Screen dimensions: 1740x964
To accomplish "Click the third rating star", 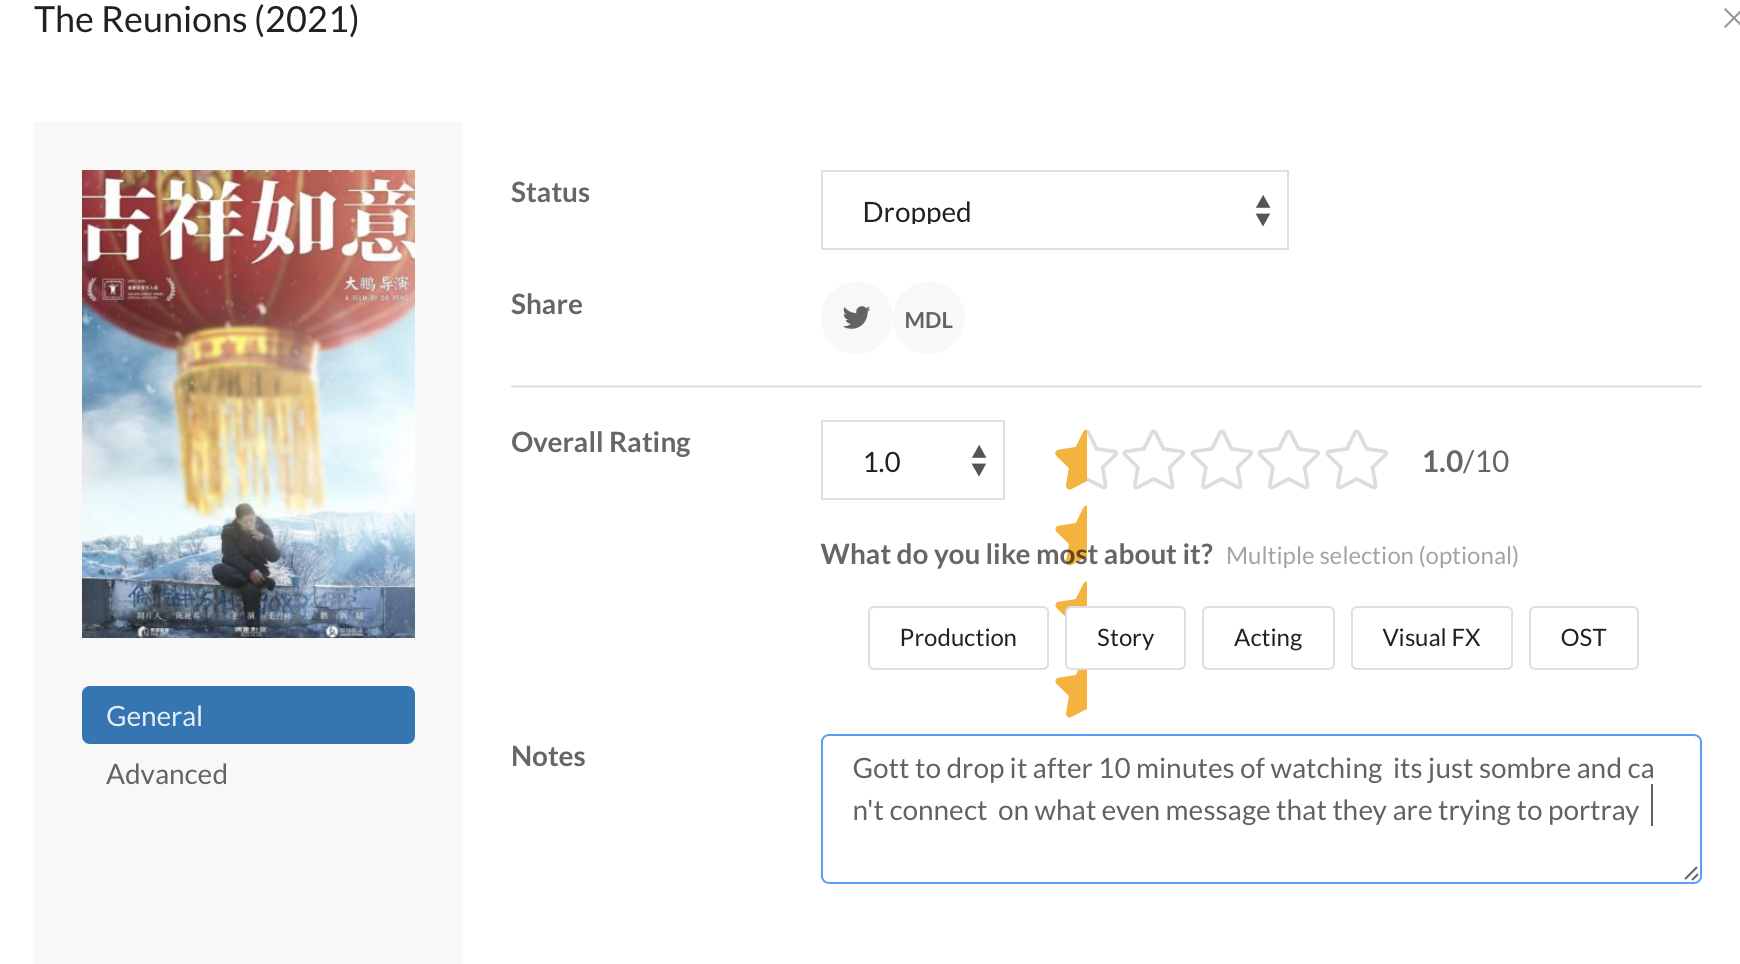I will (x=1221, y=461).
